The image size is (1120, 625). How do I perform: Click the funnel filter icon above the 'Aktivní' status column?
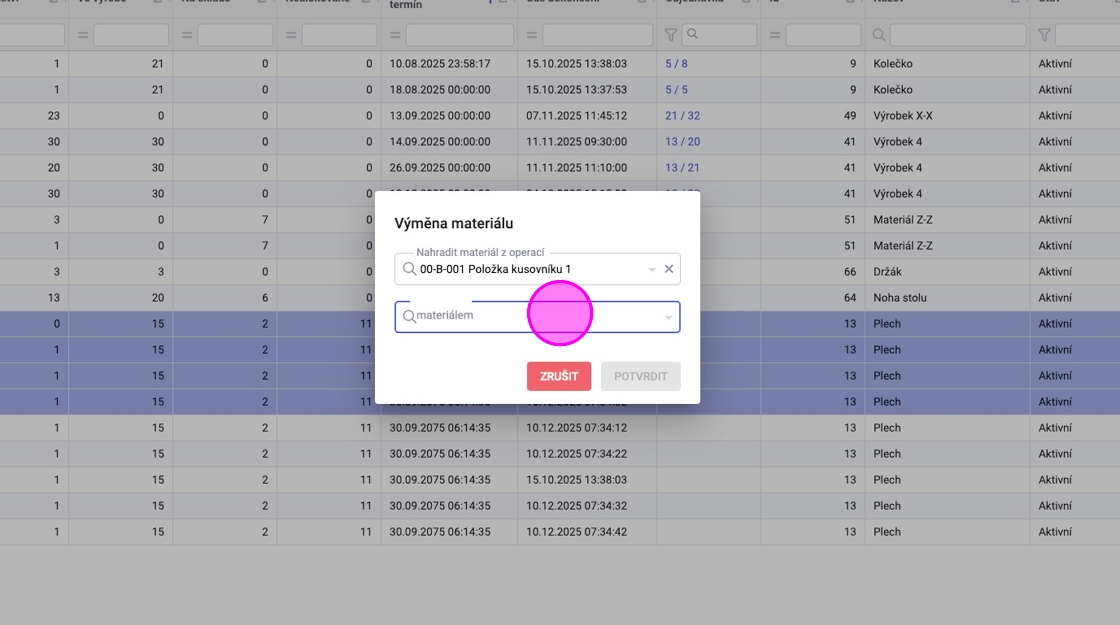coord(1044,34)
